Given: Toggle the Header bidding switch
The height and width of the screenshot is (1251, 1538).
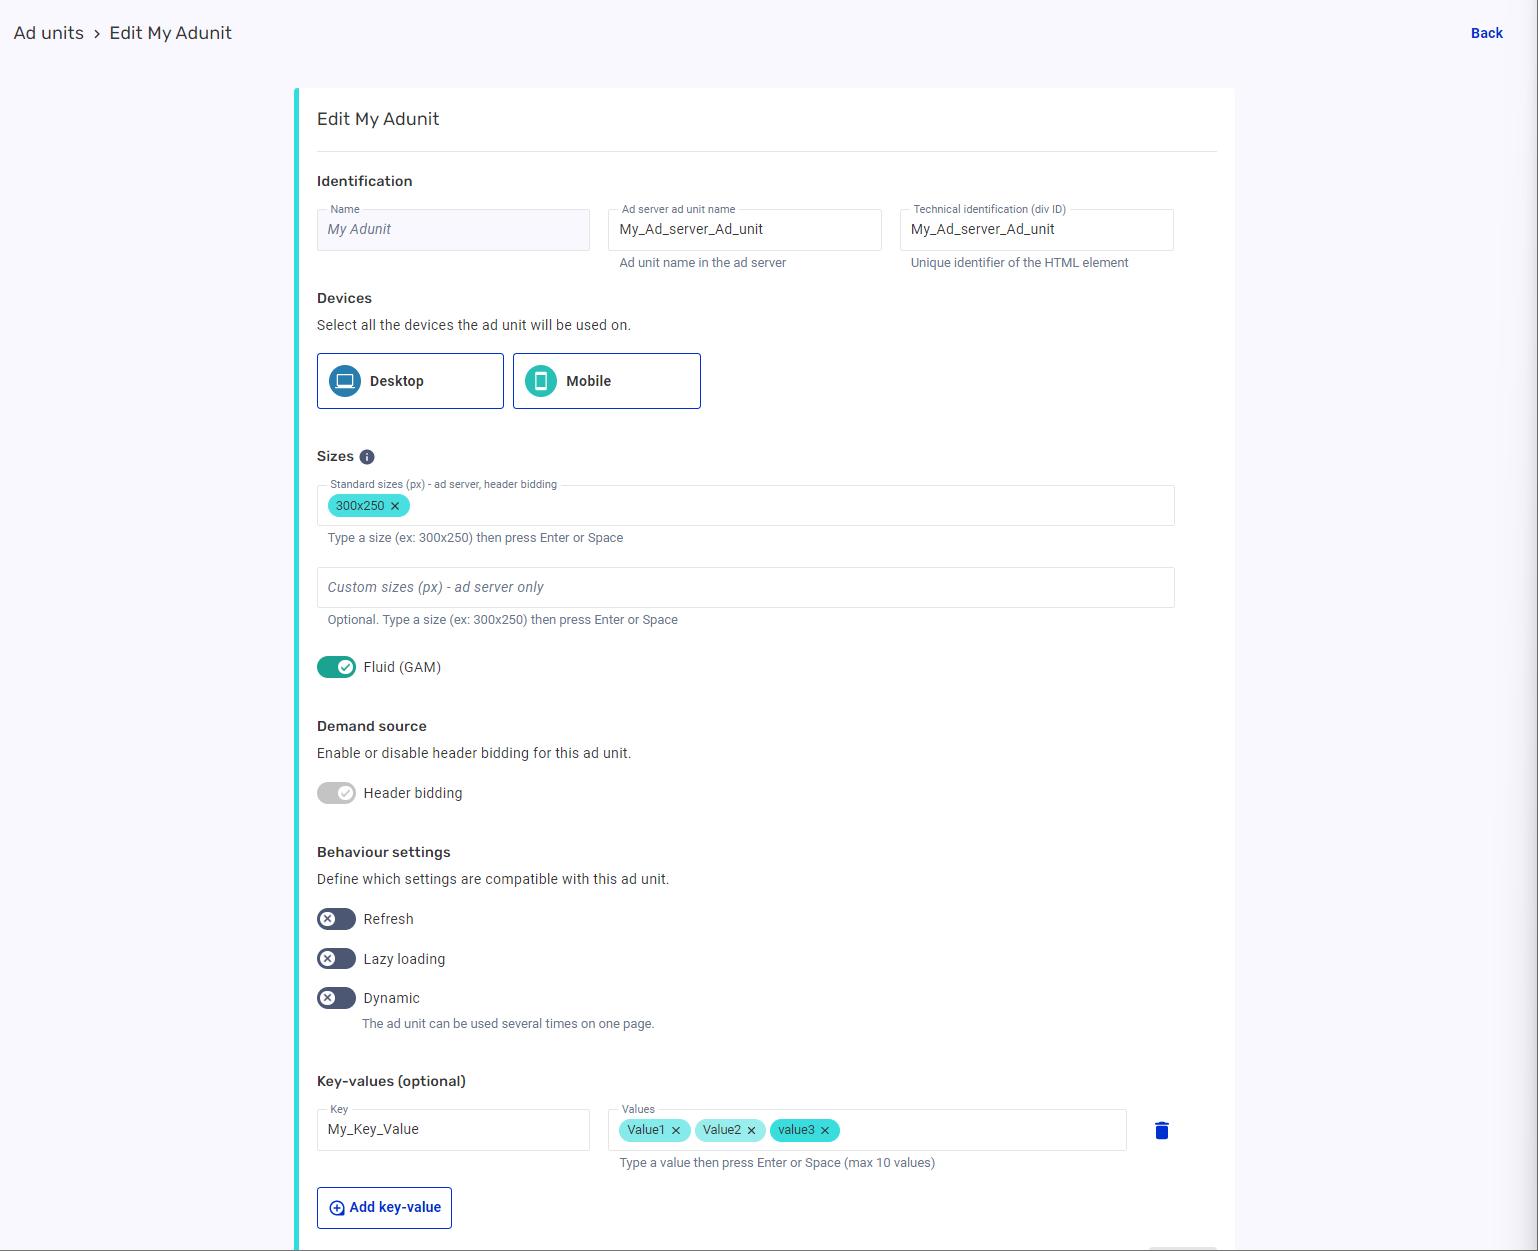Looking at the screenshot, I should pyautogui.click(x=337, y=793).
